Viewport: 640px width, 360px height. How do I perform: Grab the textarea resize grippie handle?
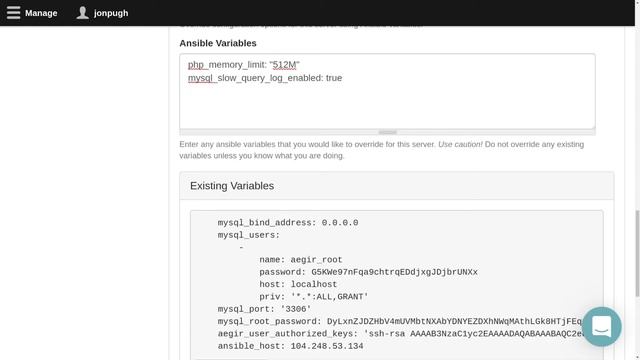pyautogui.click(x=387, y=132)
